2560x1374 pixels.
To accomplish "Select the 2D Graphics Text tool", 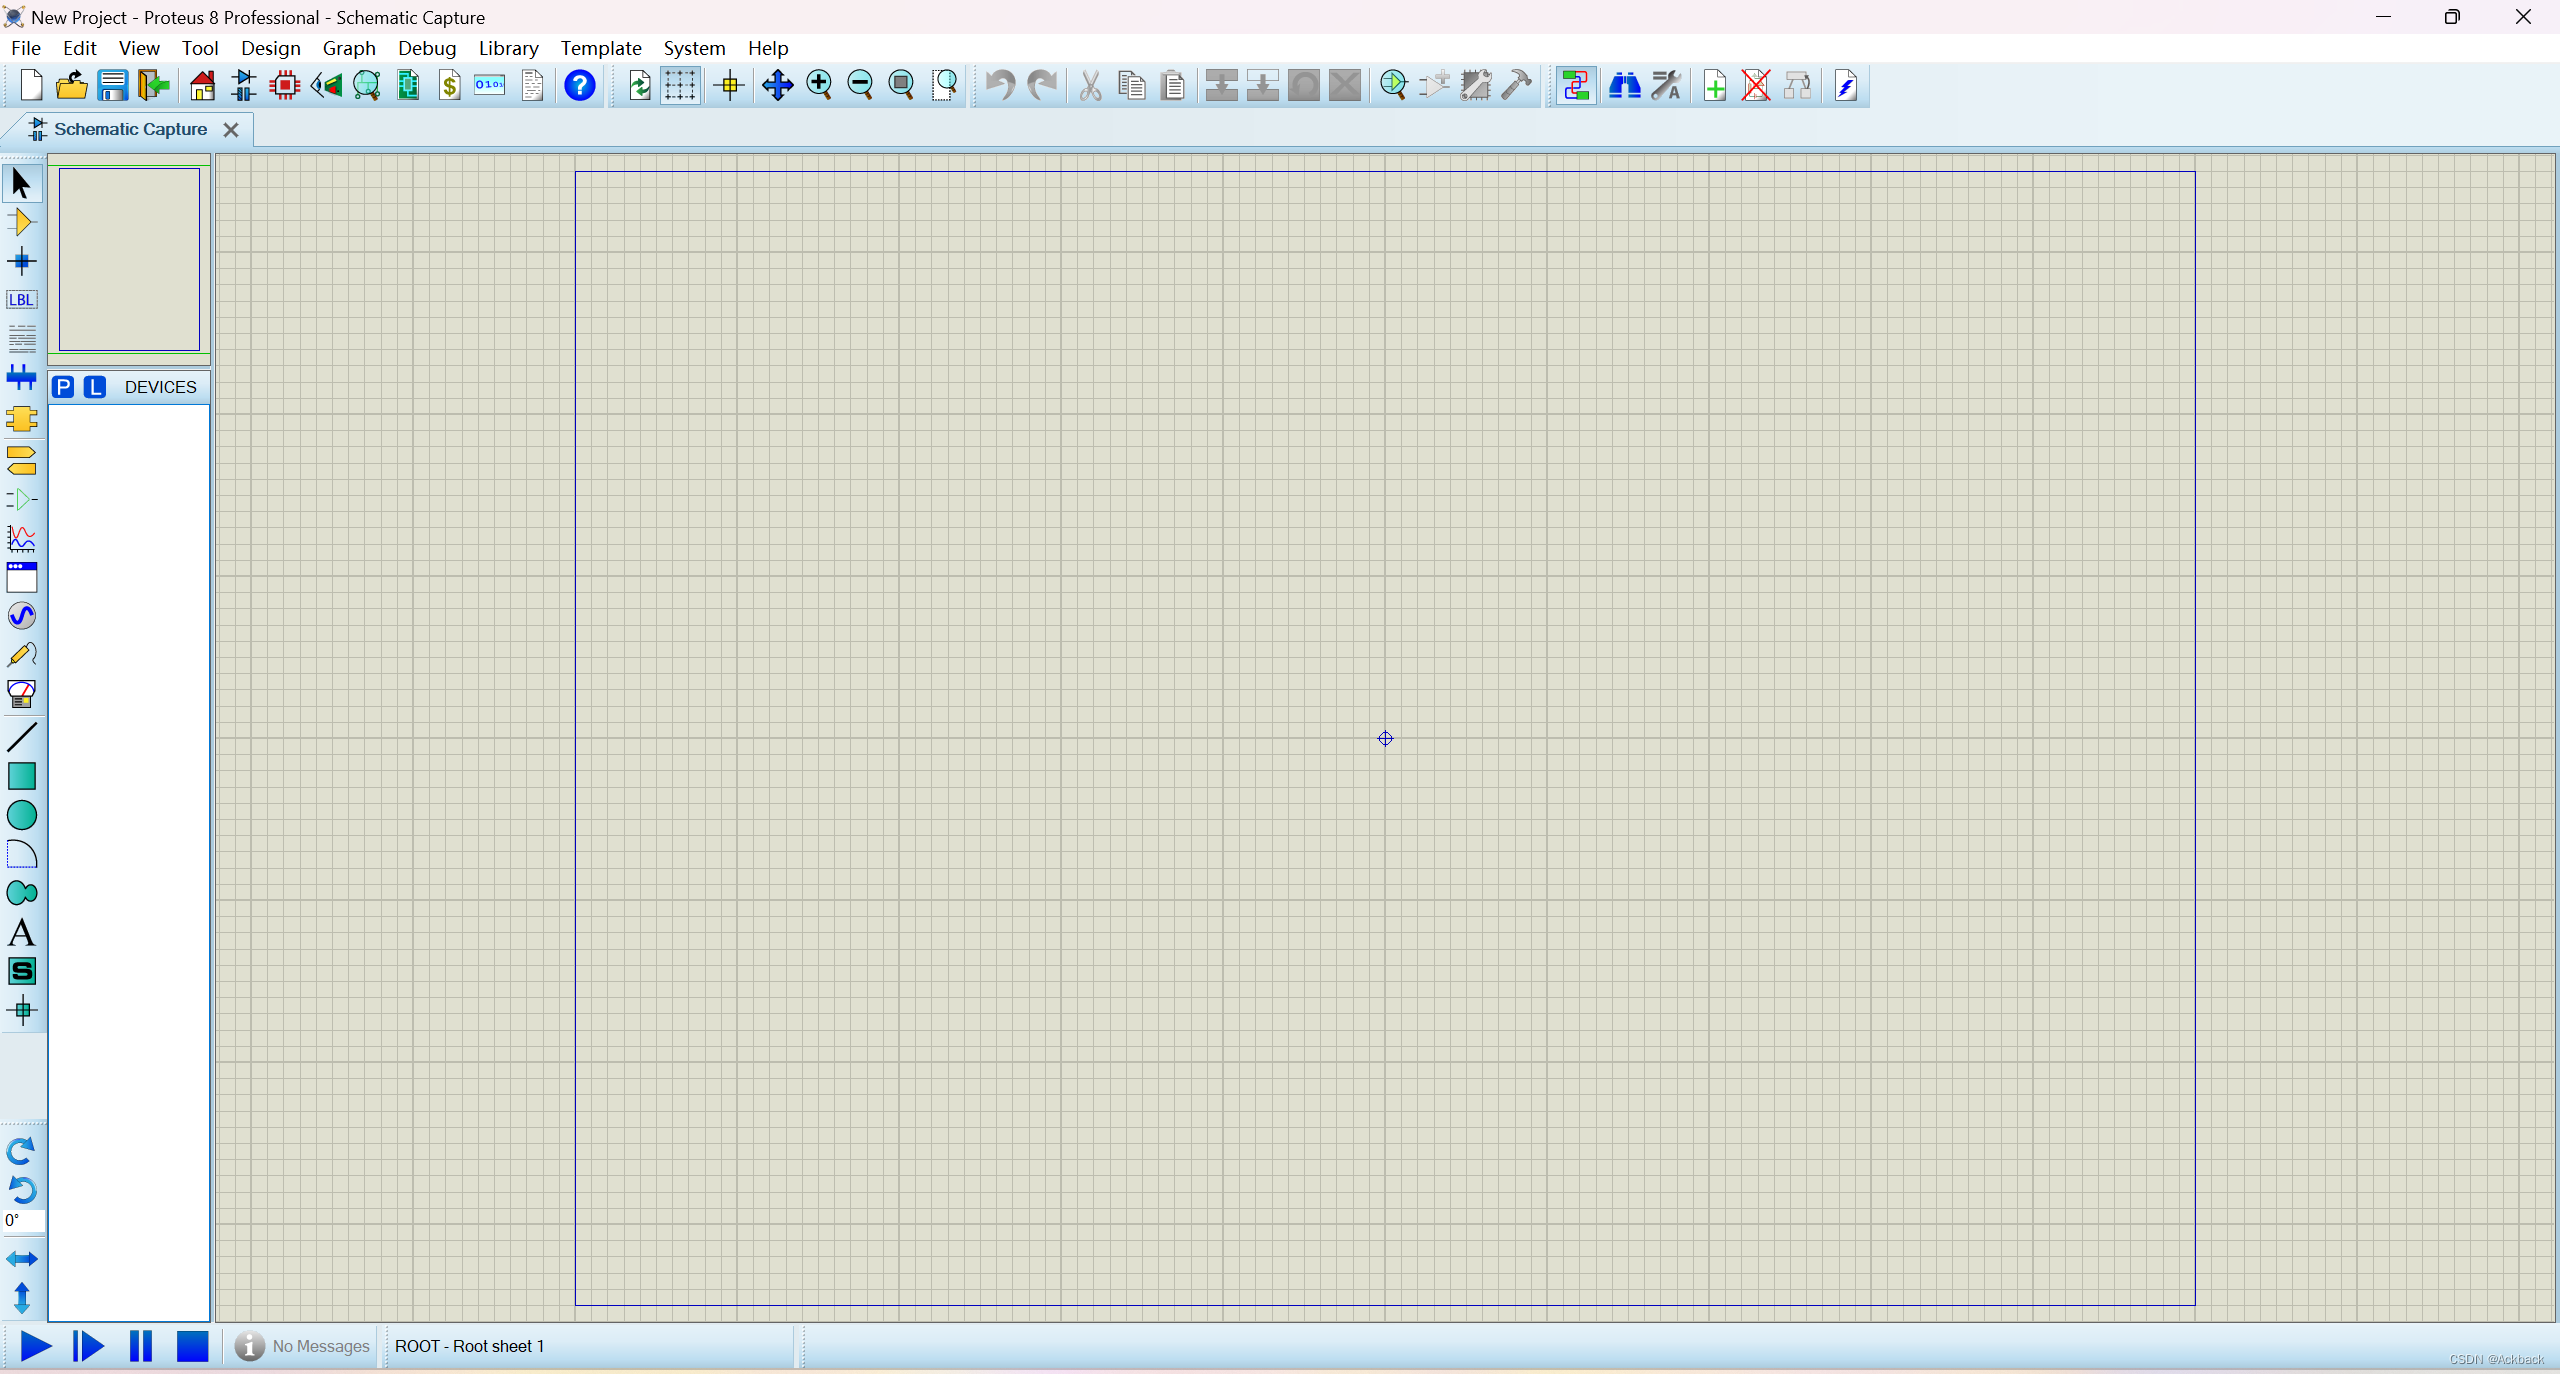I will (x=21, y=933).
